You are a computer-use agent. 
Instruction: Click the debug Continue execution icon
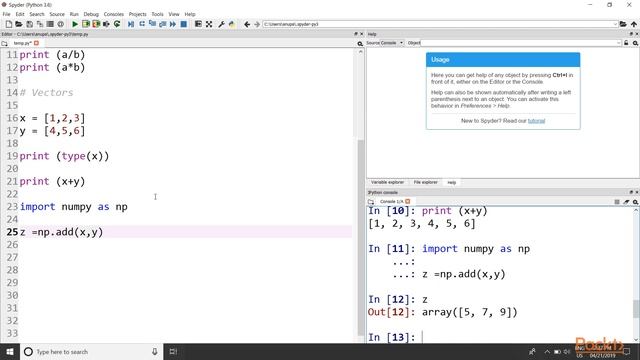coord(173,24)
